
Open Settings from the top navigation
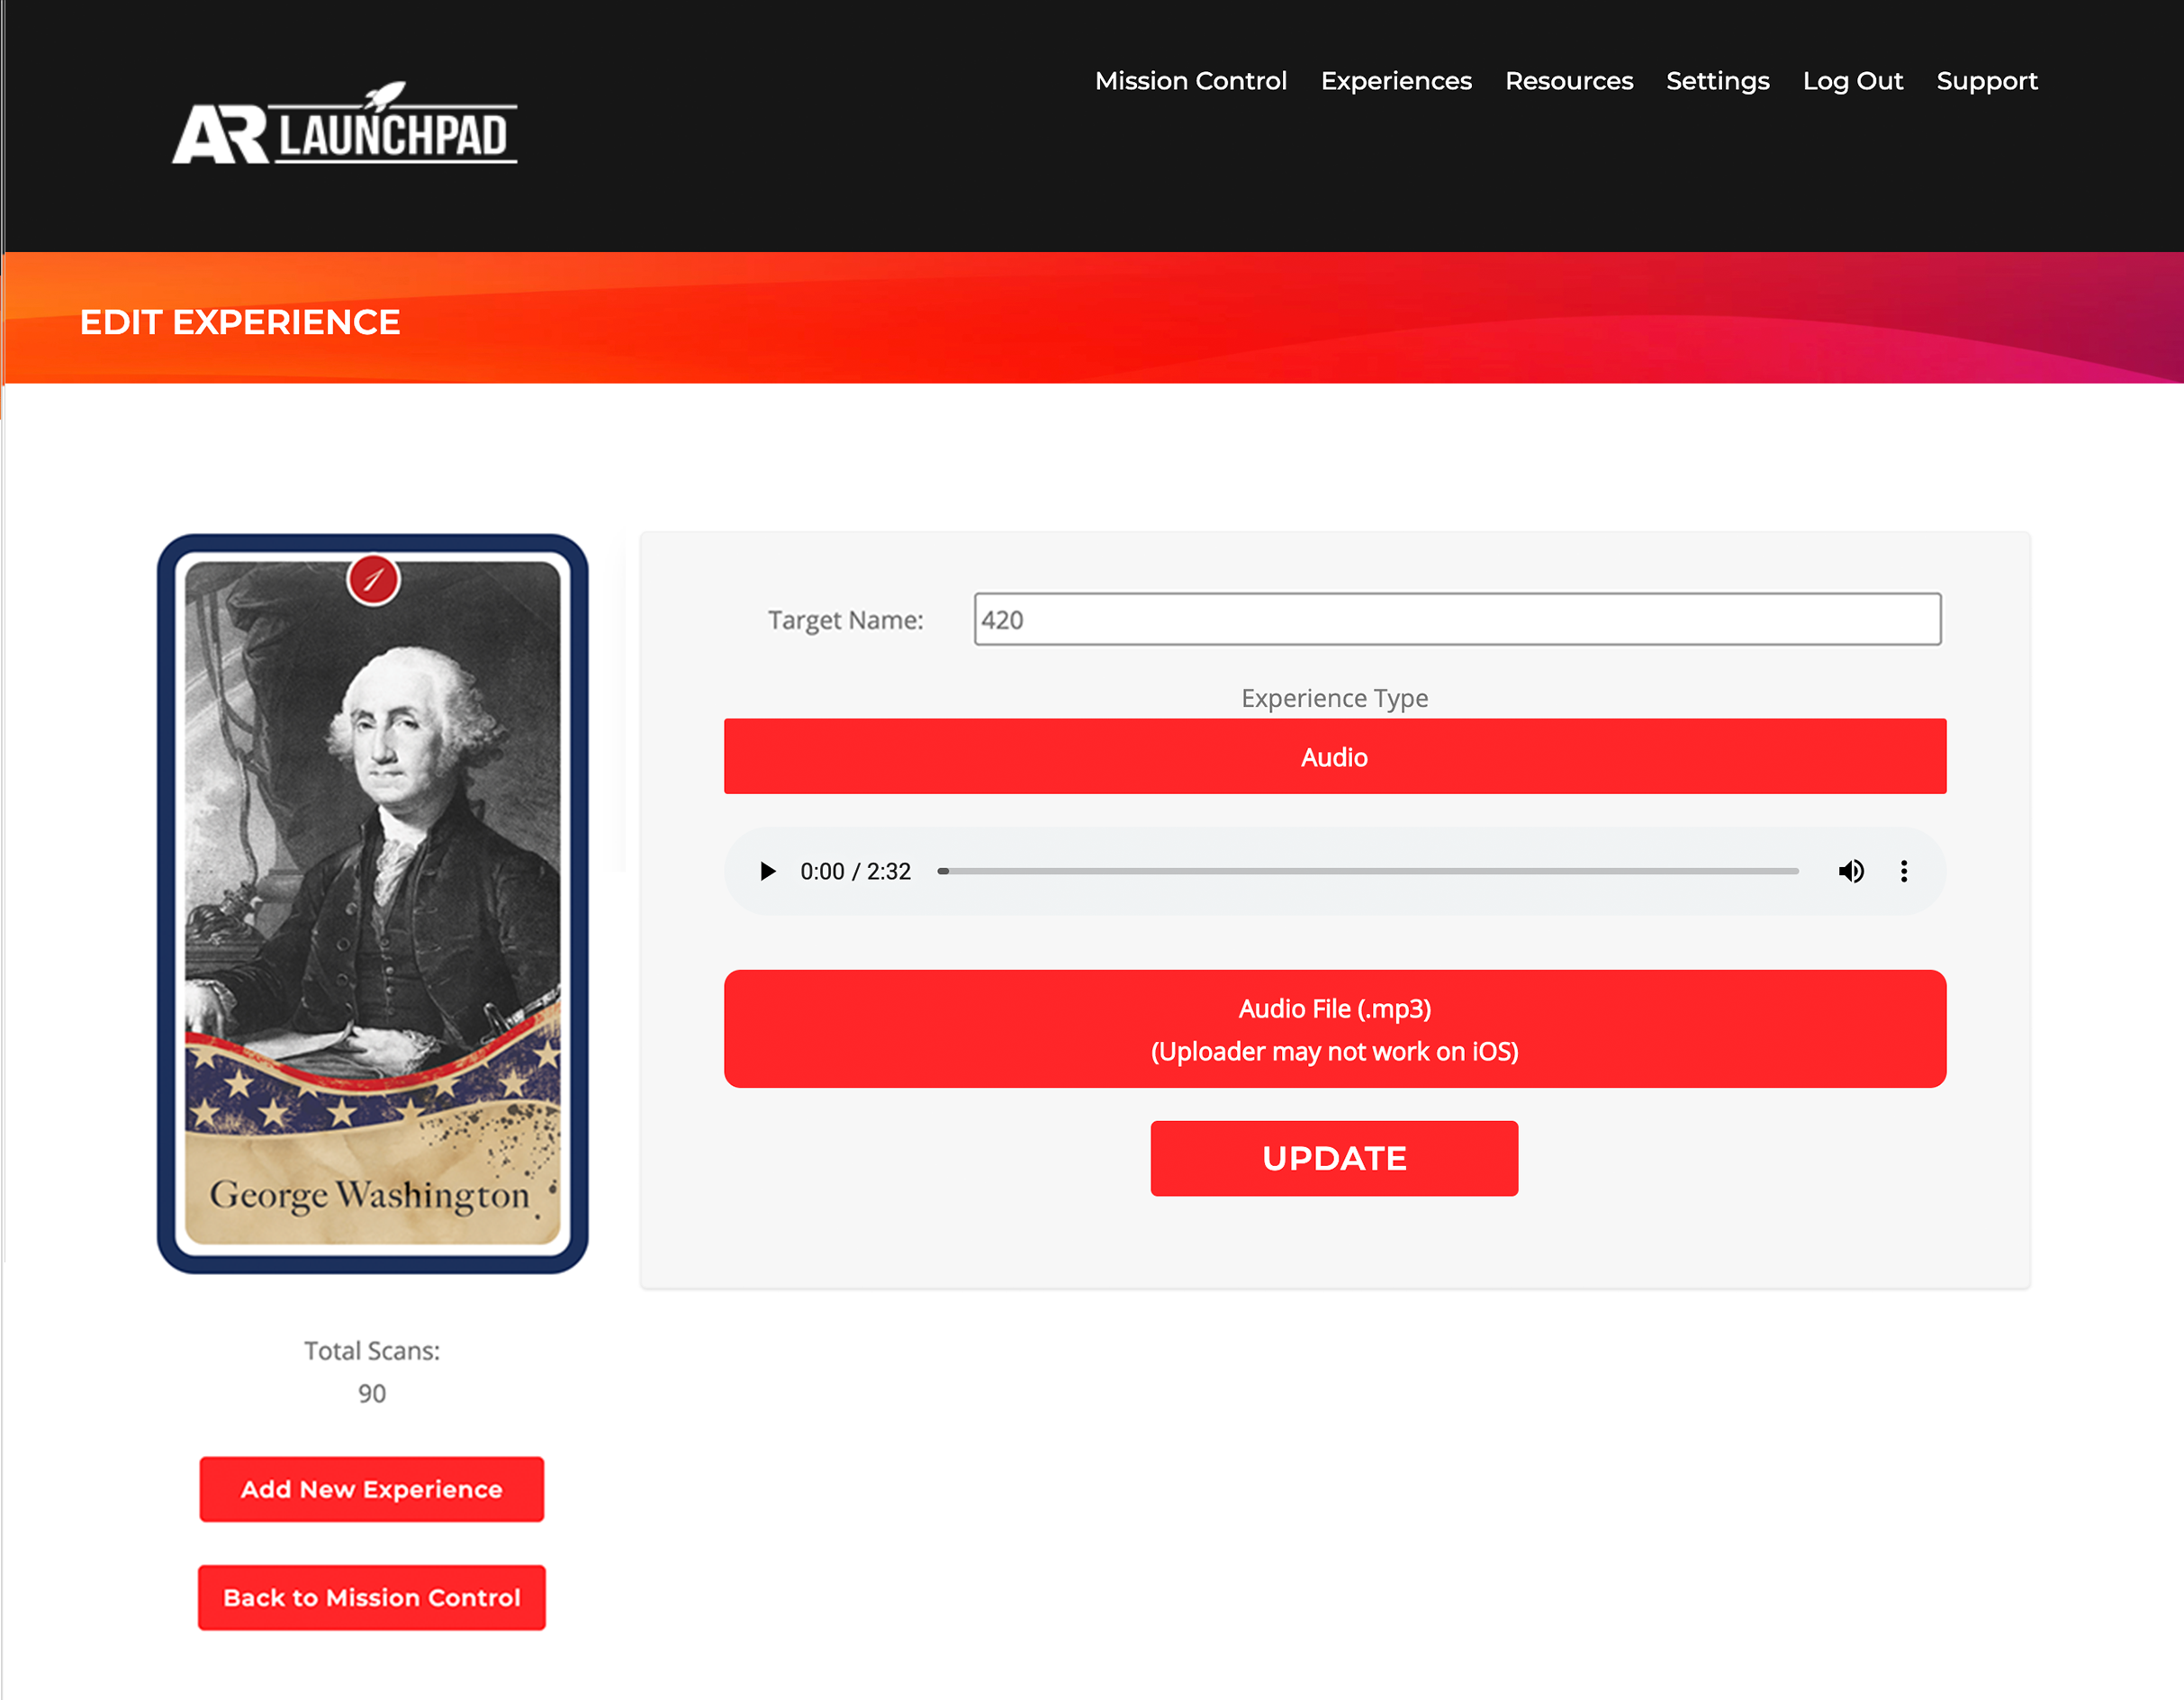click(x=1717, y=81)
